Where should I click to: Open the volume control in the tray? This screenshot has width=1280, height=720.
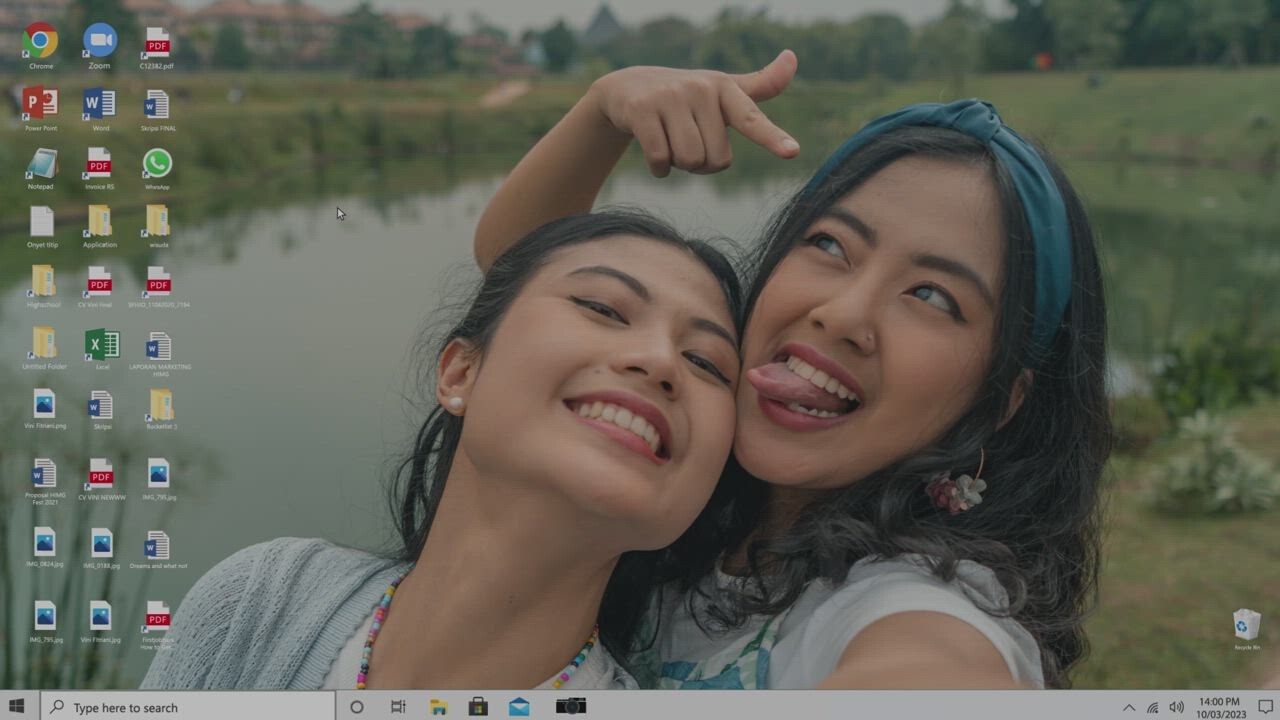point(1177,708)
